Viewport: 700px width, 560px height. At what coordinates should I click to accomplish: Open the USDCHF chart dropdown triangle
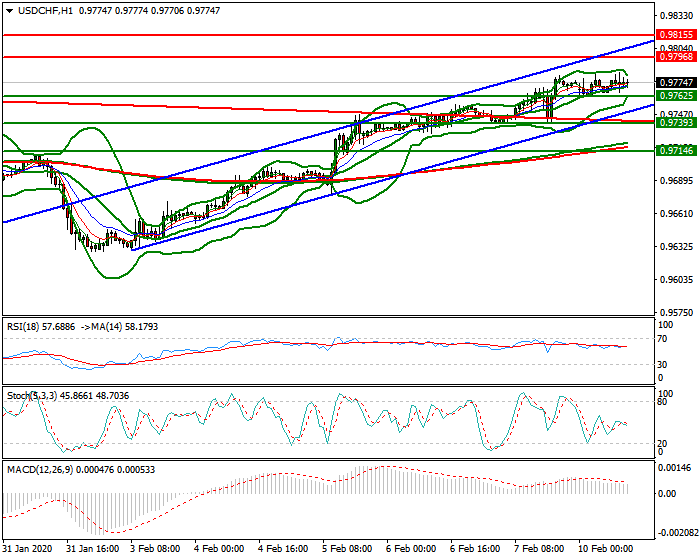tap(9, 11)
